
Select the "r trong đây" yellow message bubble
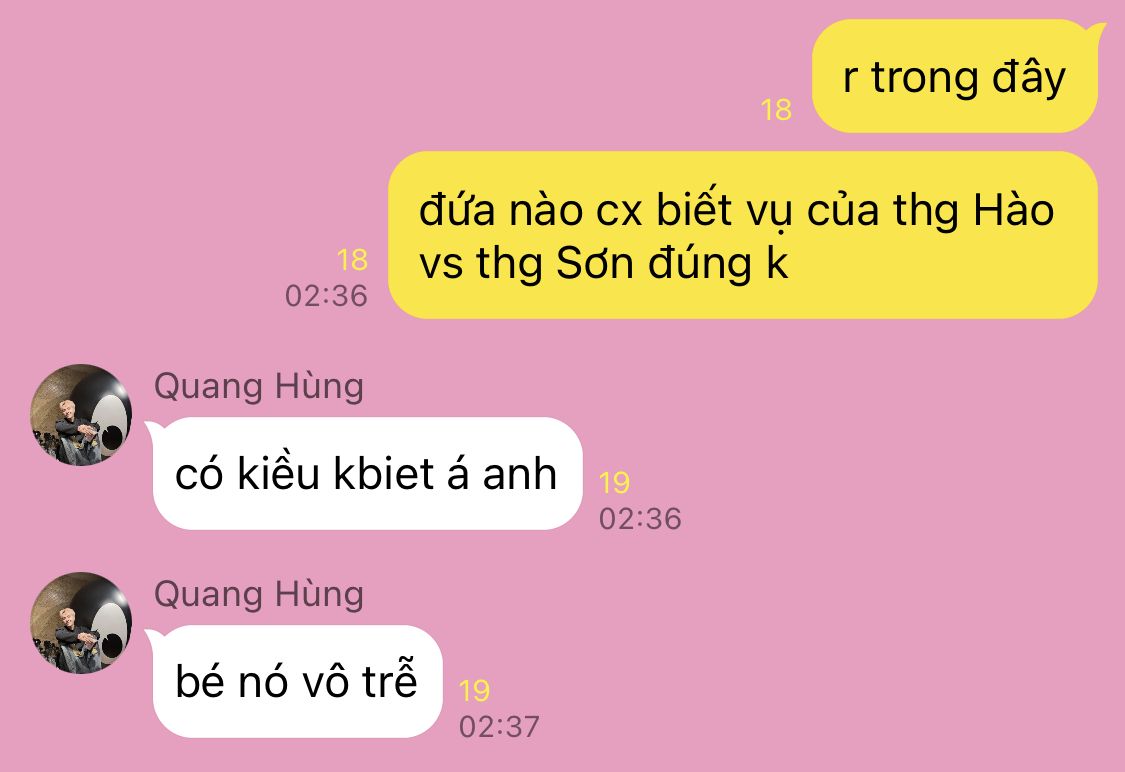pos(955,76)
